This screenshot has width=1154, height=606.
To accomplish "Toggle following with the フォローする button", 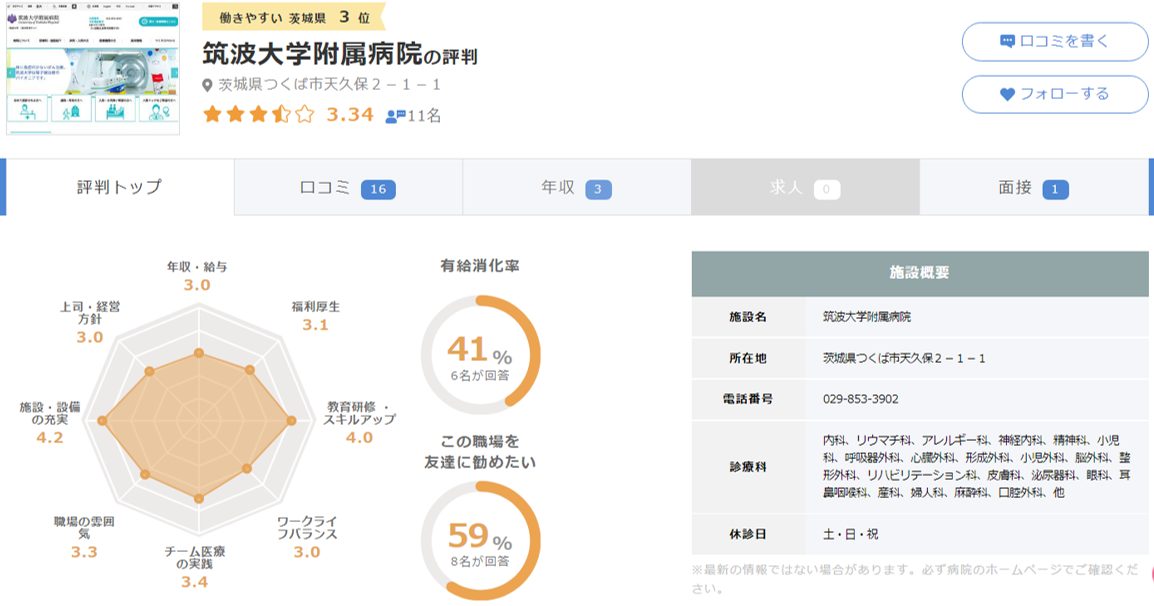I will coord(1055,93).
